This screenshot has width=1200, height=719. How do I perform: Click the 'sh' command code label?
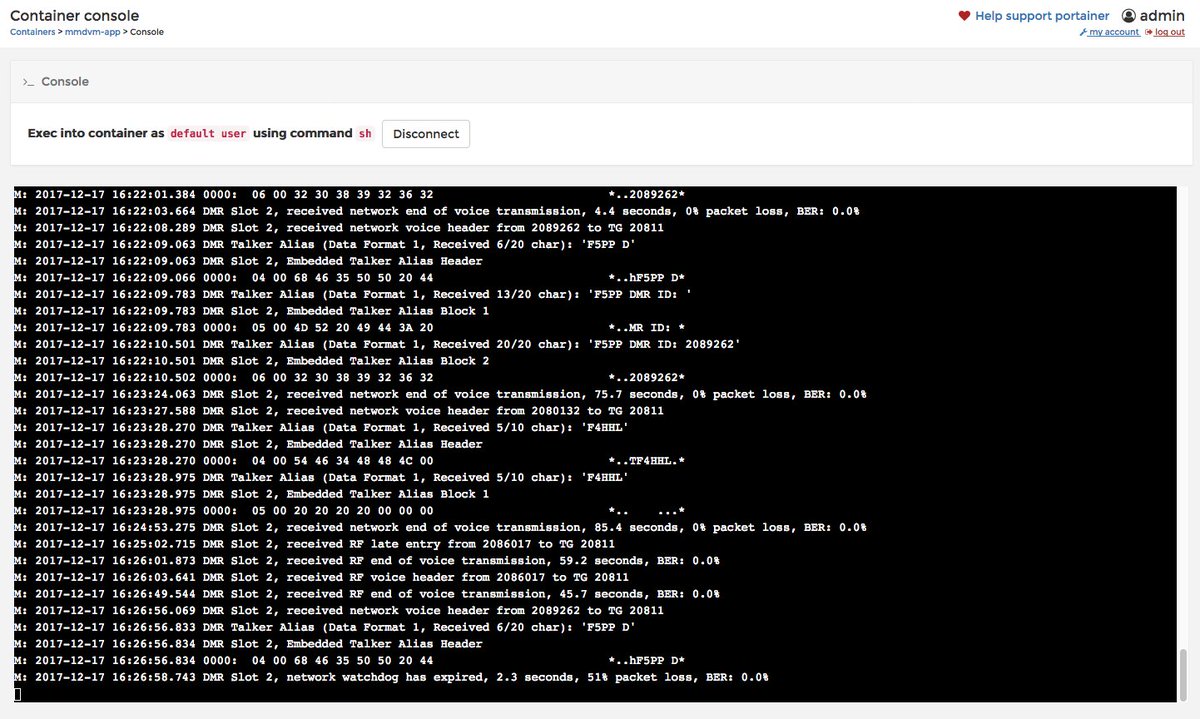(x=364, y=134)
